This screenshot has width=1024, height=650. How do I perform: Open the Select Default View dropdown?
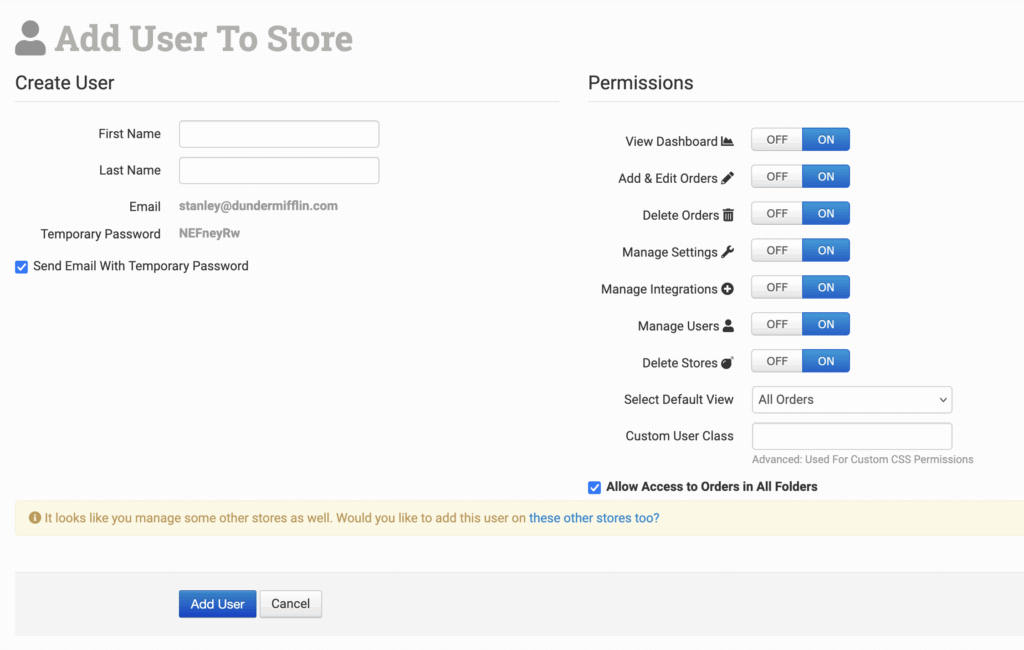(852, 400)
